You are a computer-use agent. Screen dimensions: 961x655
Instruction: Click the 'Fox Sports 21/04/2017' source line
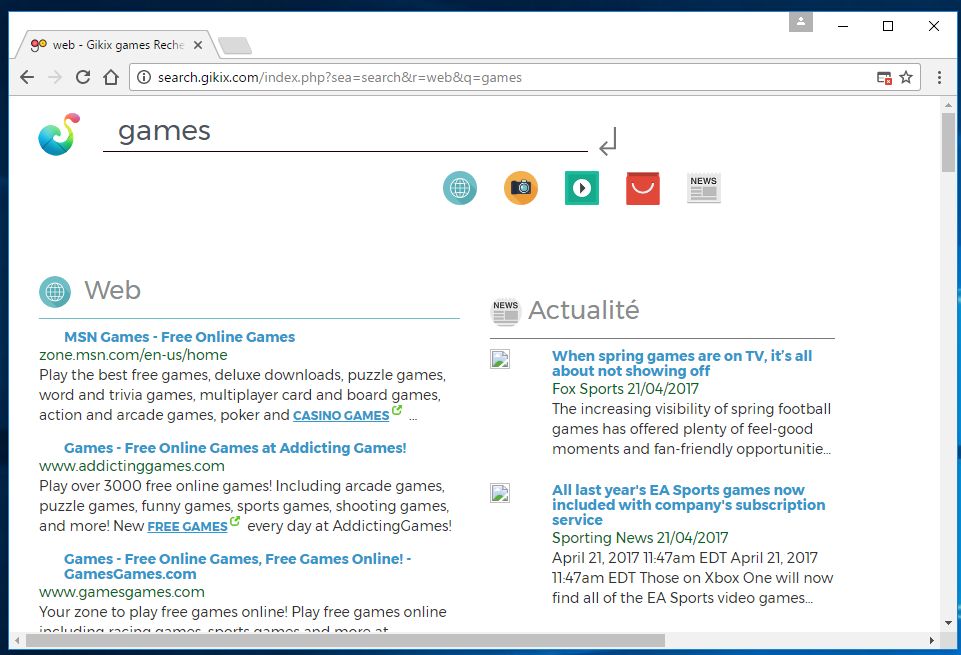(x=625, y=388)
